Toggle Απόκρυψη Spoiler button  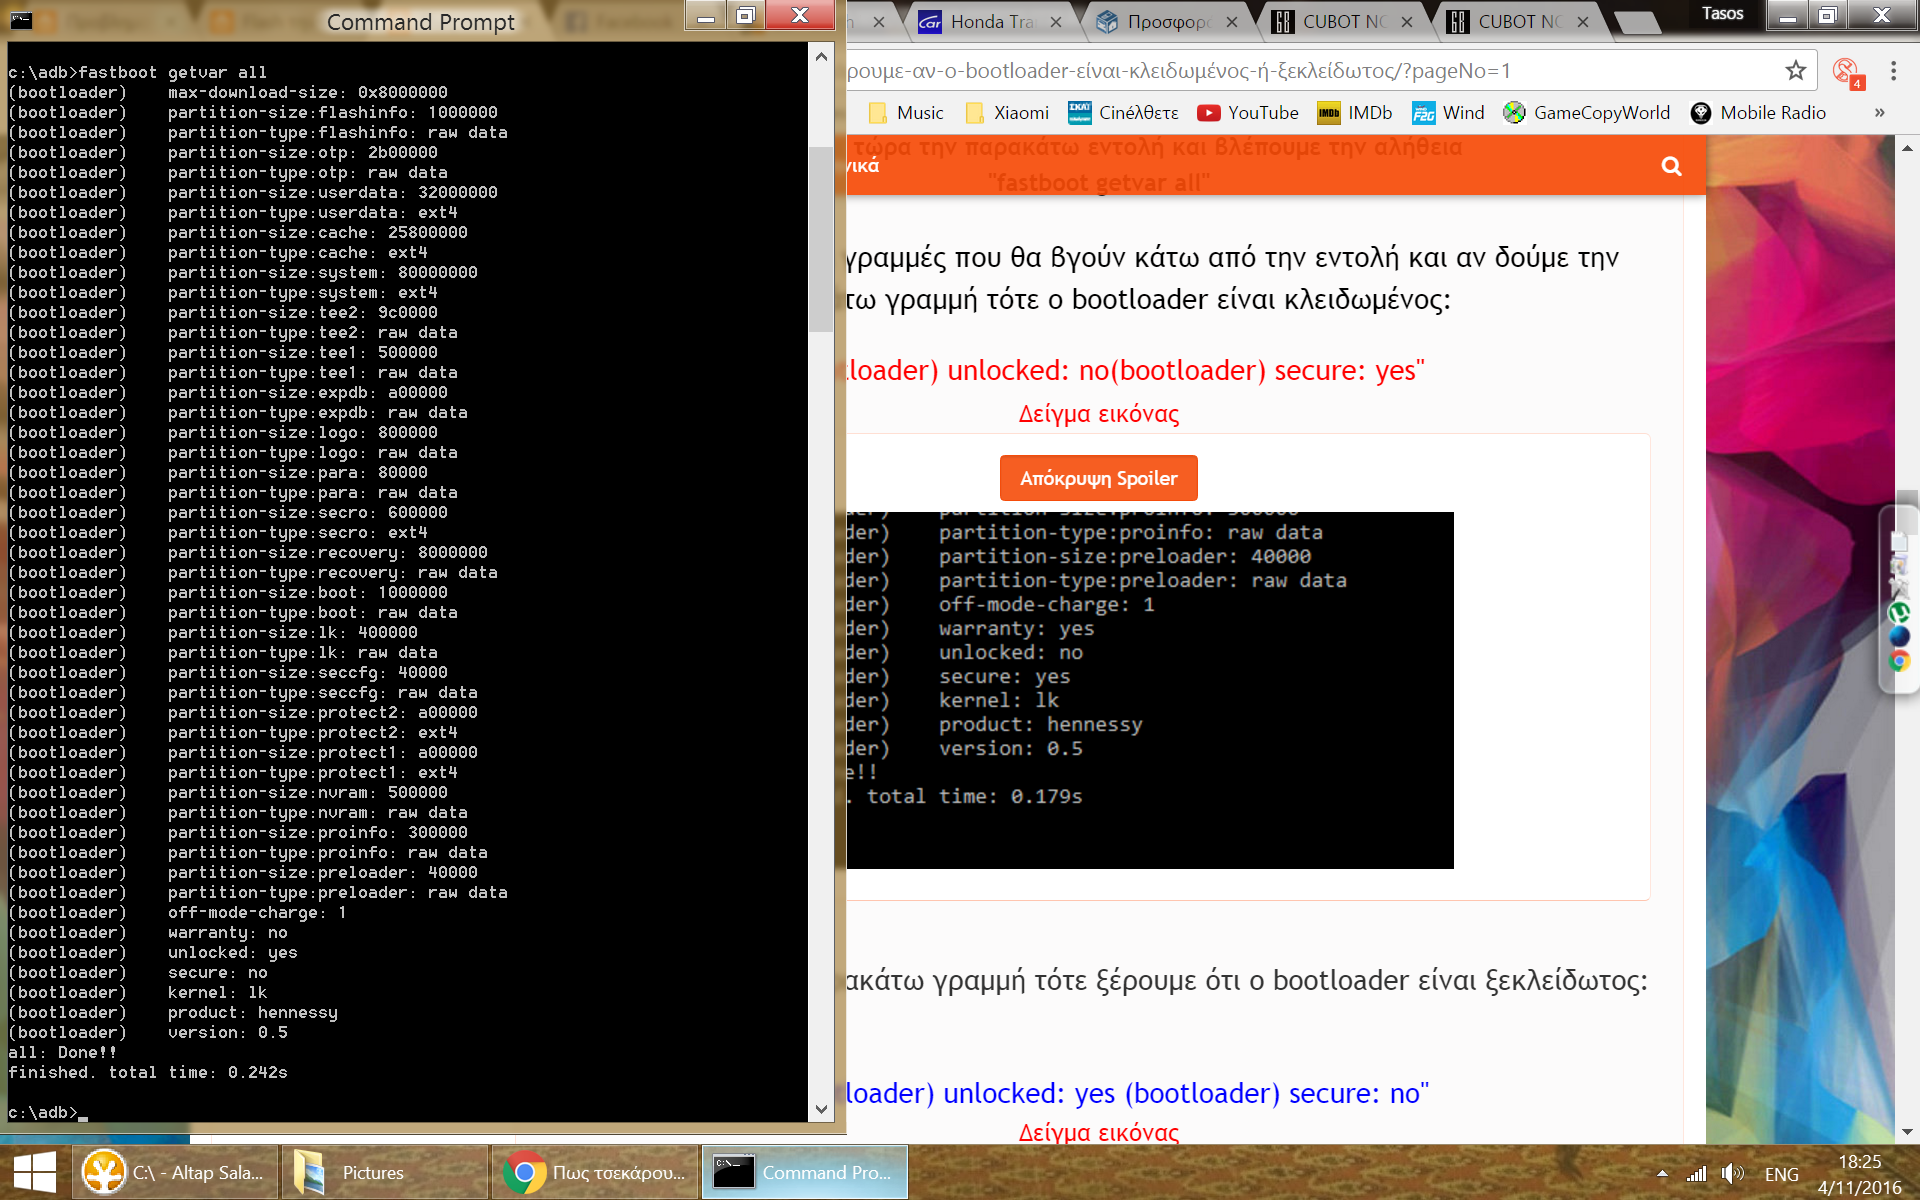[1098, 478]
